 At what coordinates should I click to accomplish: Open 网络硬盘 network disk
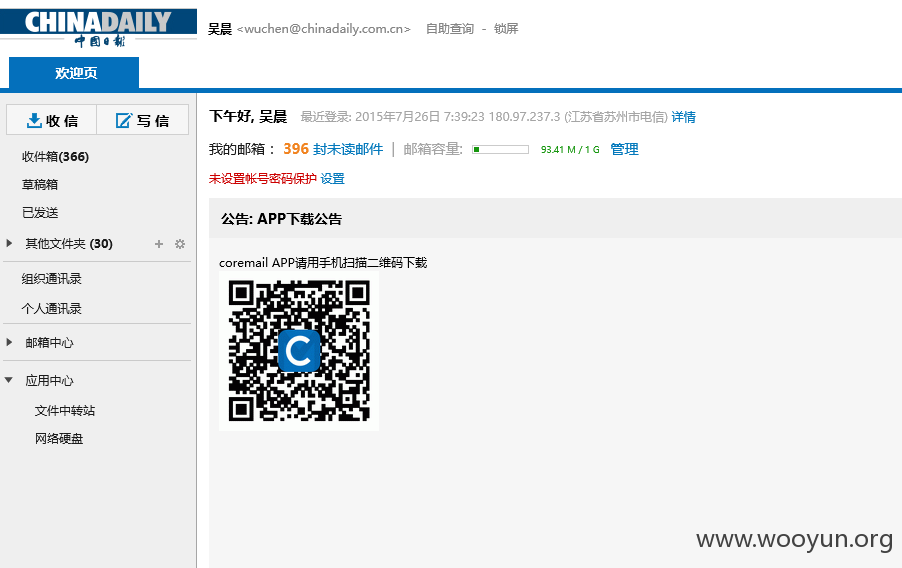[59, 439]
